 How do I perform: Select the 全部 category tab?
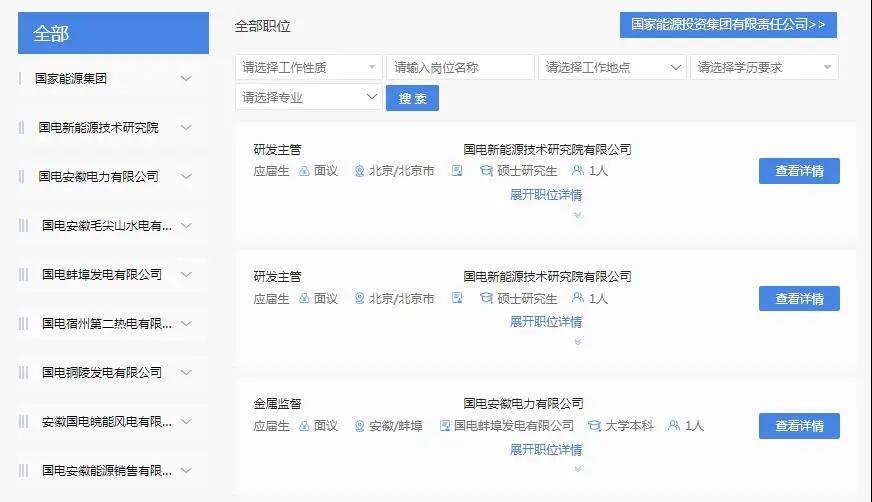pyautogui.click(x=113, y=33)
